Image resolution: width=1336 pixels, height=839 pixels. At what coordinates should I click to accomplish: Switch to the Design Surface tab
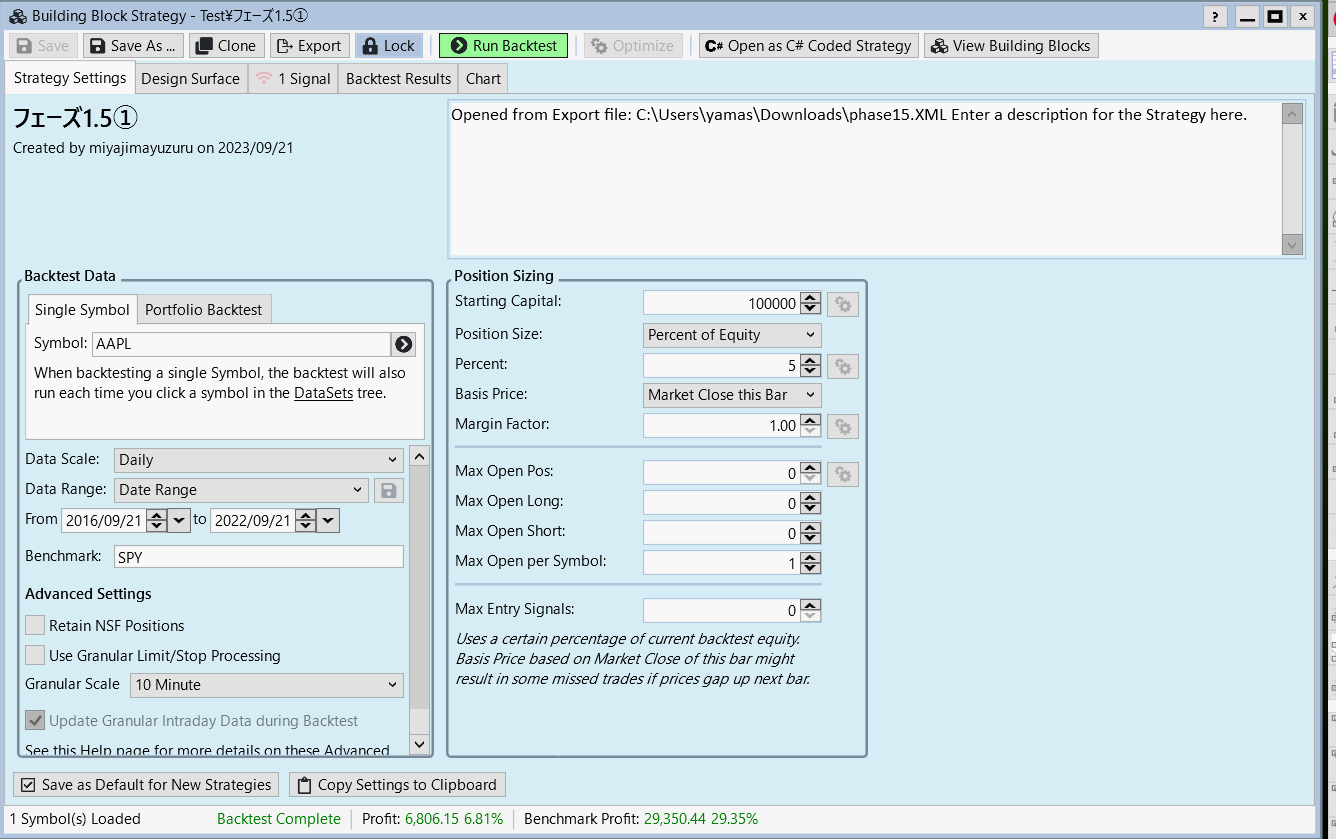[190, 79]
